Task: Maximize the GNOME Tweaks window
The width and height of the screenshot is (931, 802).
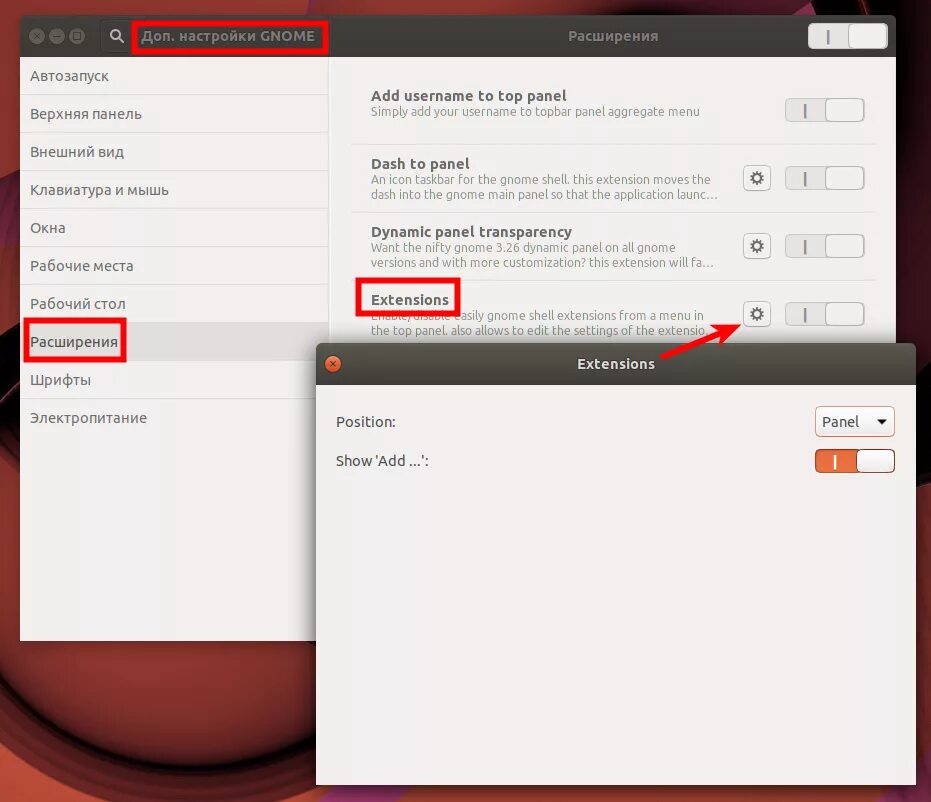Action: pos(77,36)
